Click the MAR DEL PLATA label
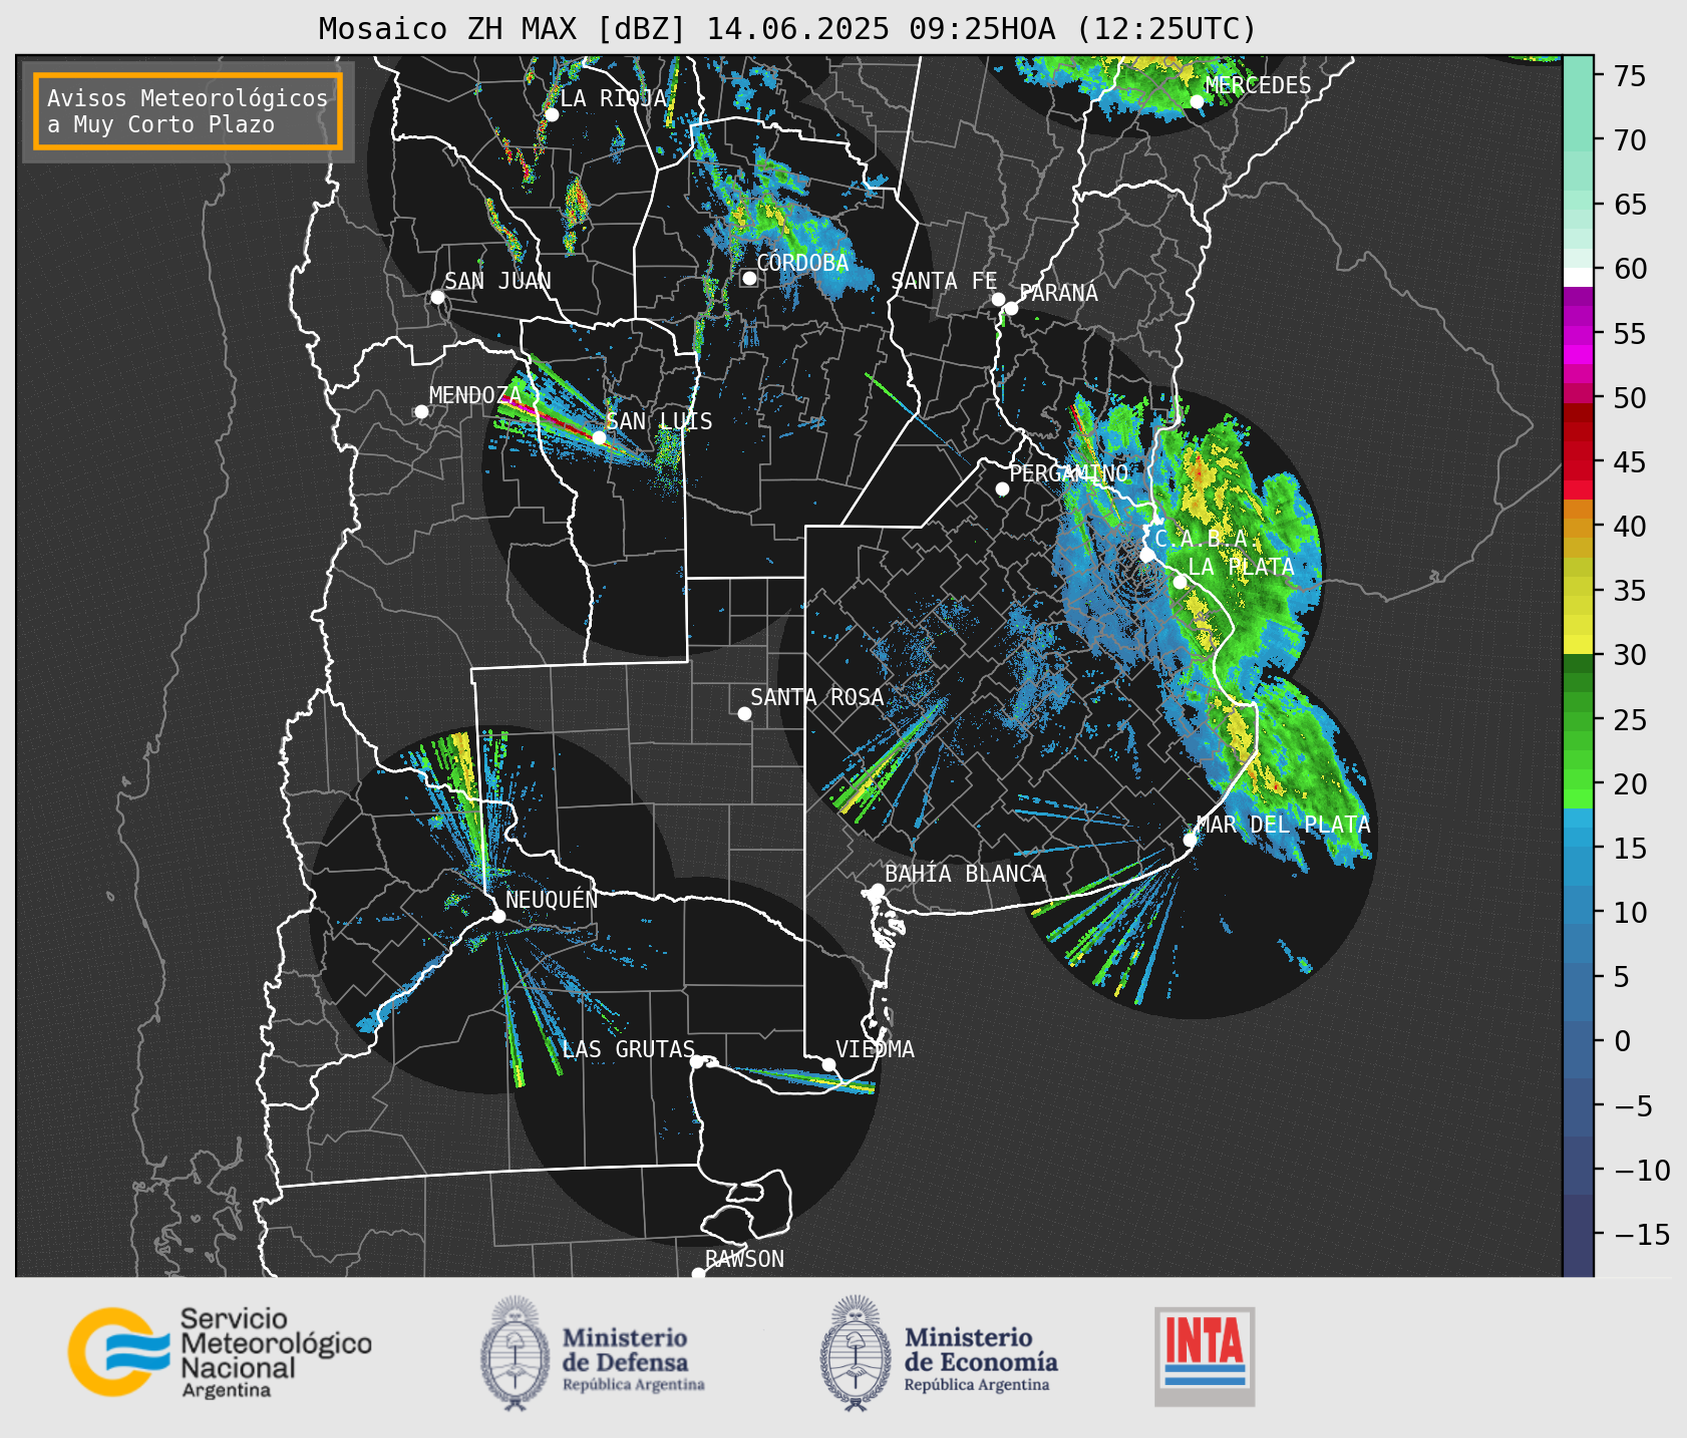 click(1284, 825)
